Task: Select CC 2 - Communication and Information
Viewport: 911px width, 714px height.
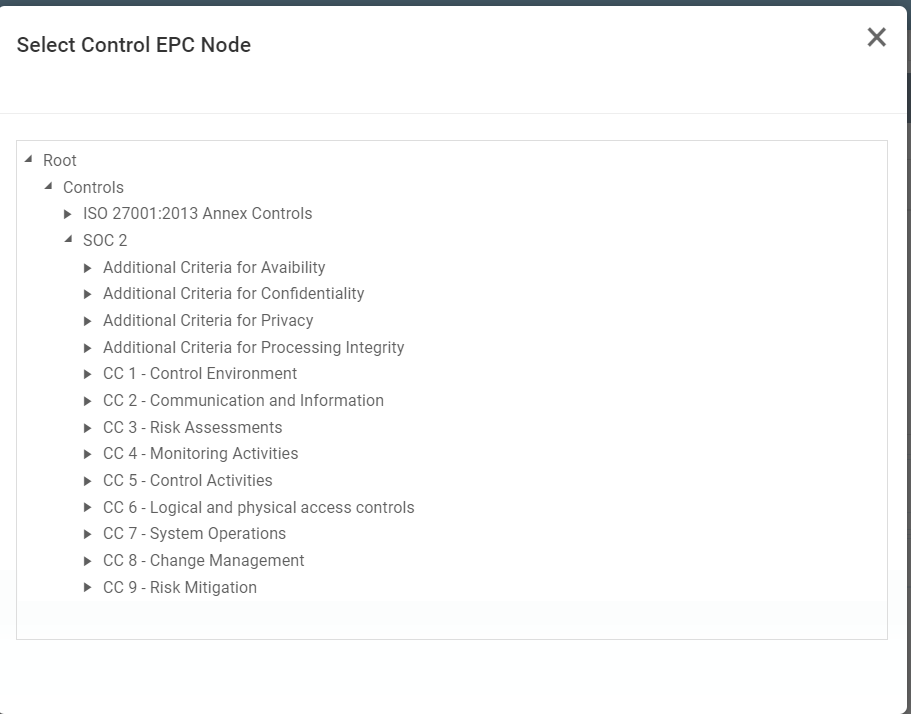Action: click(x=243, y=400)
